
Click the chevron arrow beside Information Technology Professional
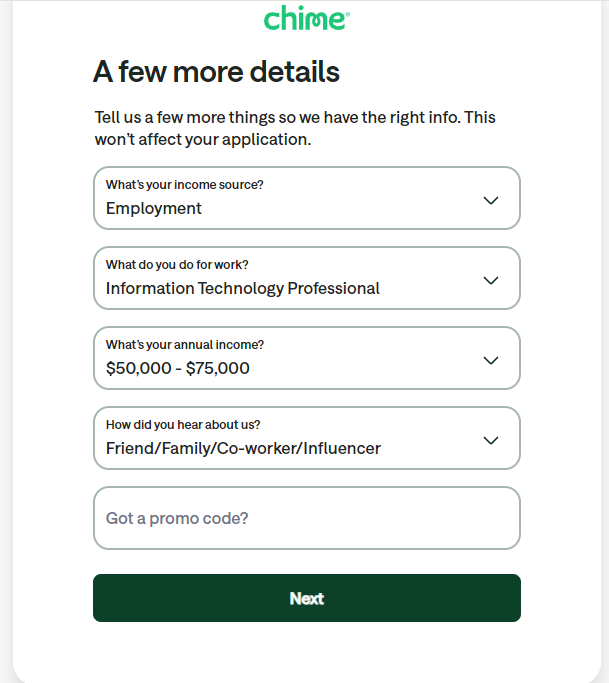[490, 280]
